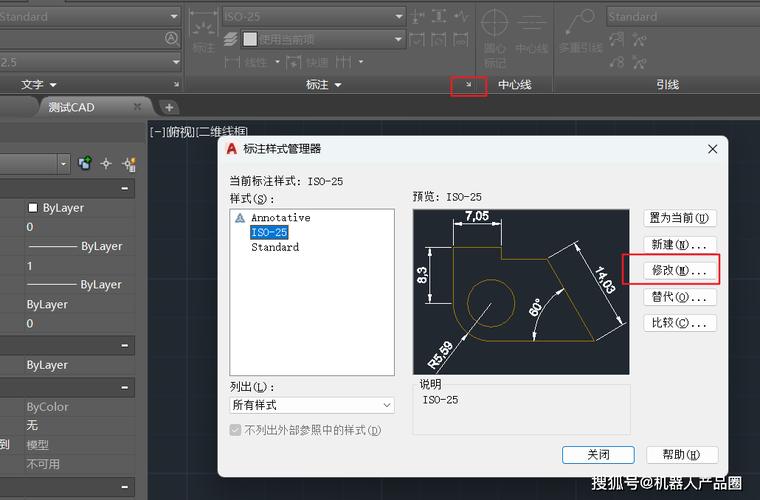Click the Select Objects crosshair icon
760x500 pixels.
tap(106, 163)
